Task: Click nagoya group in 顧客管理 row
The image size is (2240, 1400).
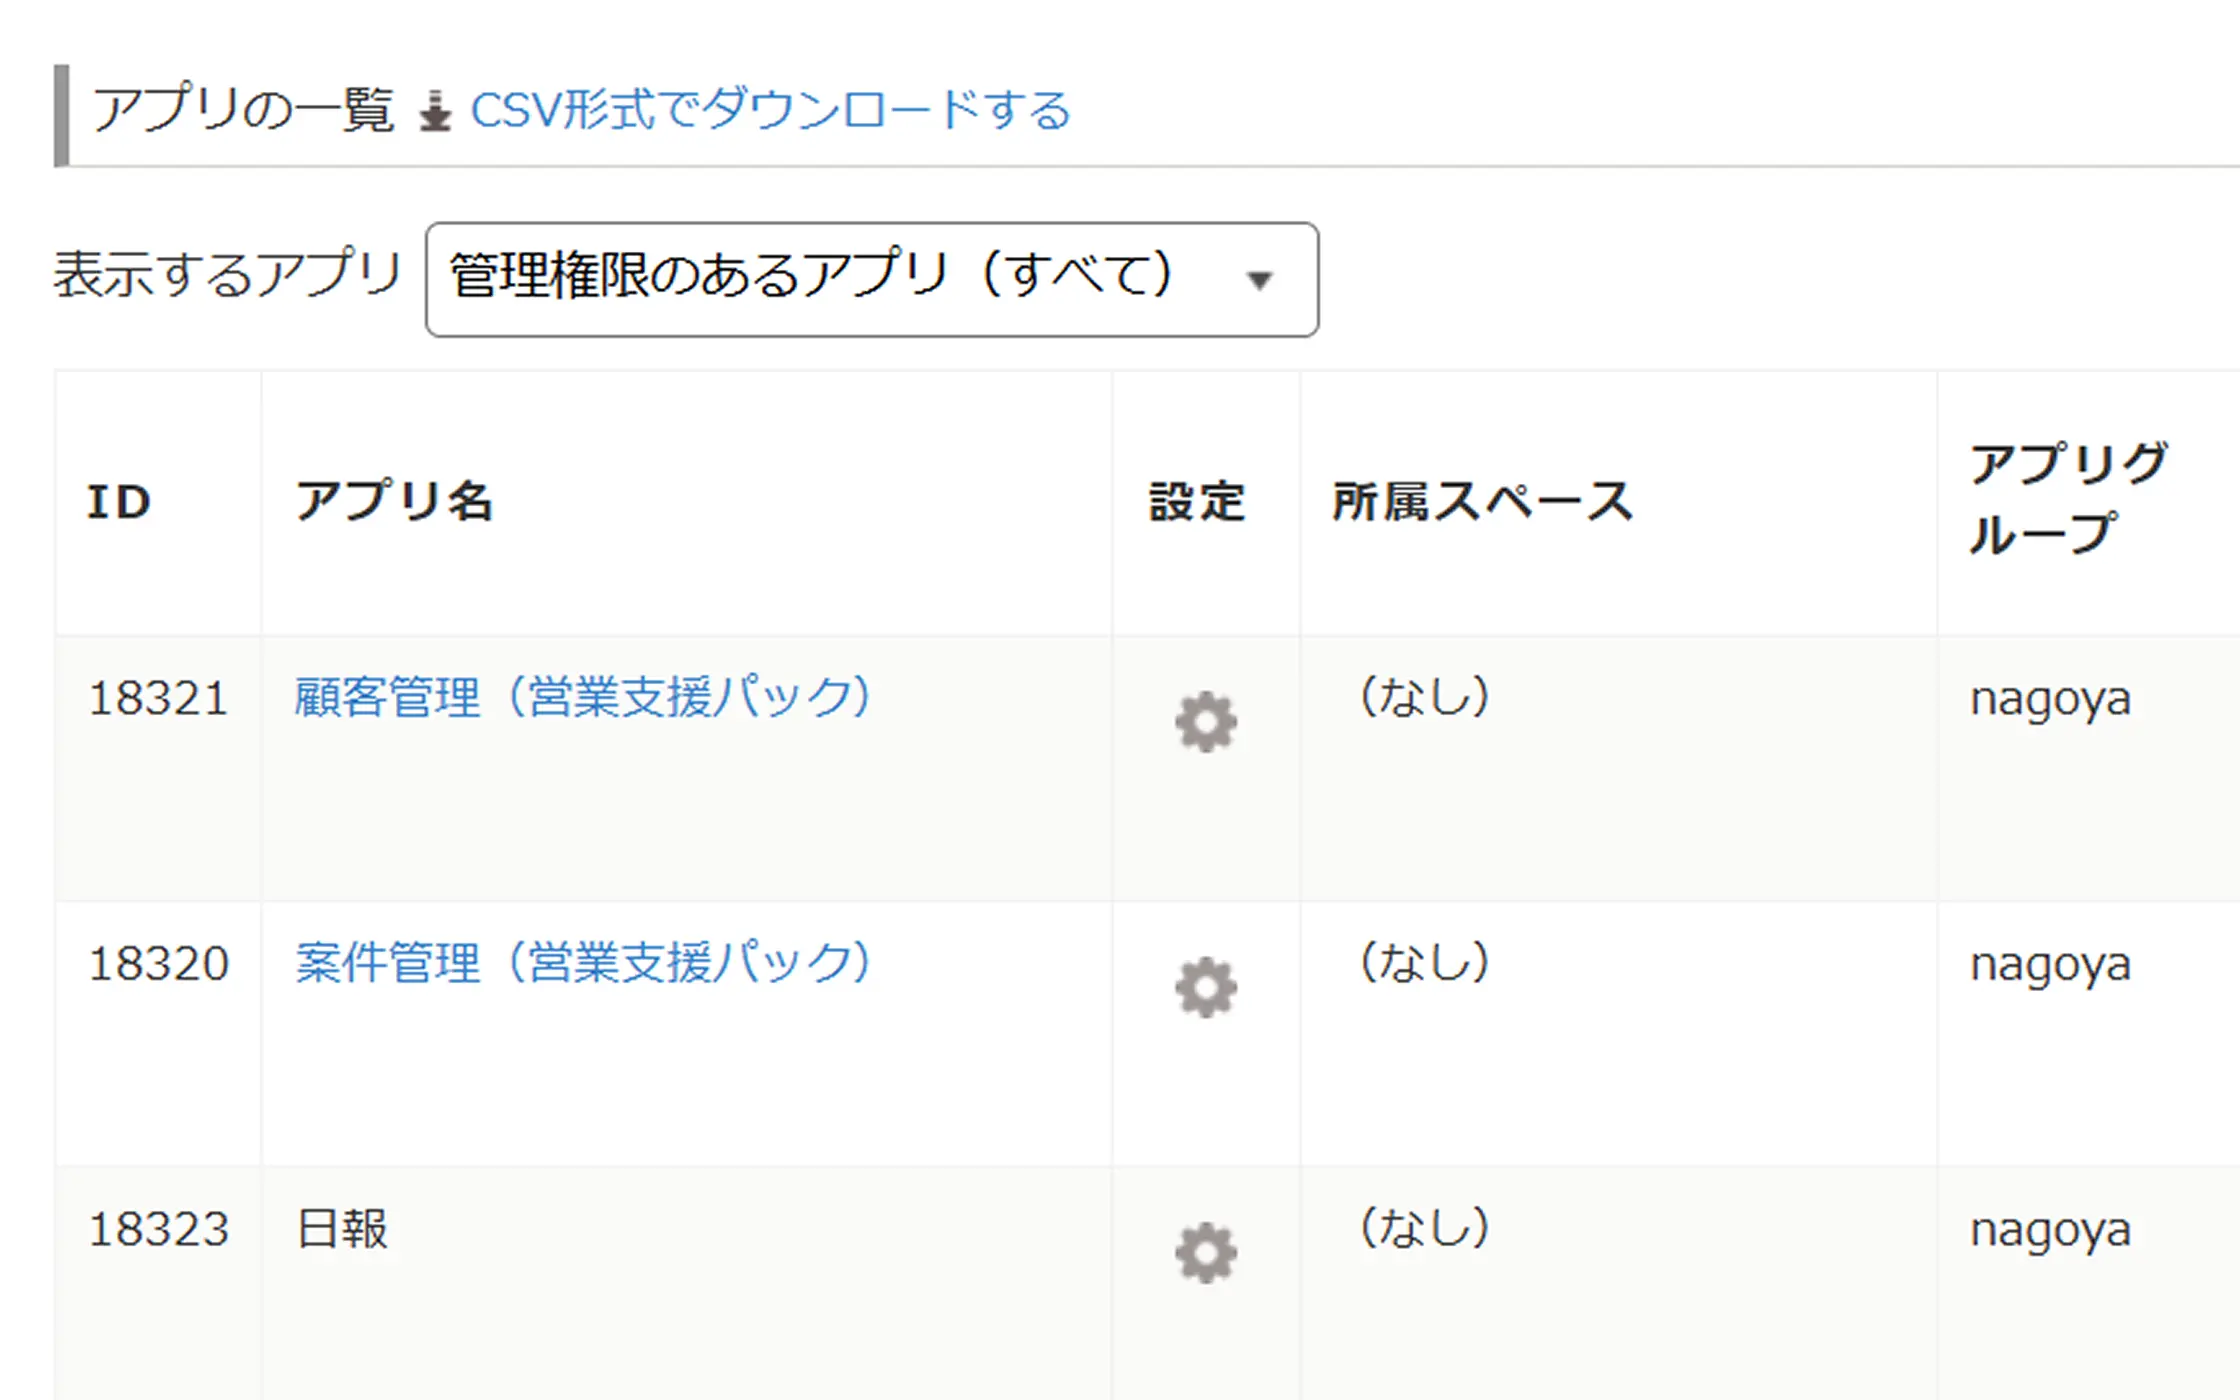Action: (x=2050, y=699)
